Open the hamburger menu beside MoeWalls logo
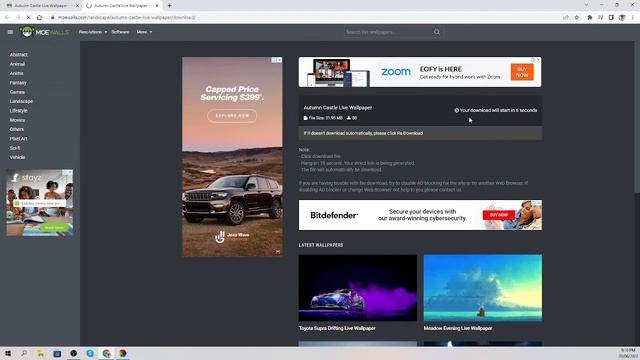 (x=10, y=32)
